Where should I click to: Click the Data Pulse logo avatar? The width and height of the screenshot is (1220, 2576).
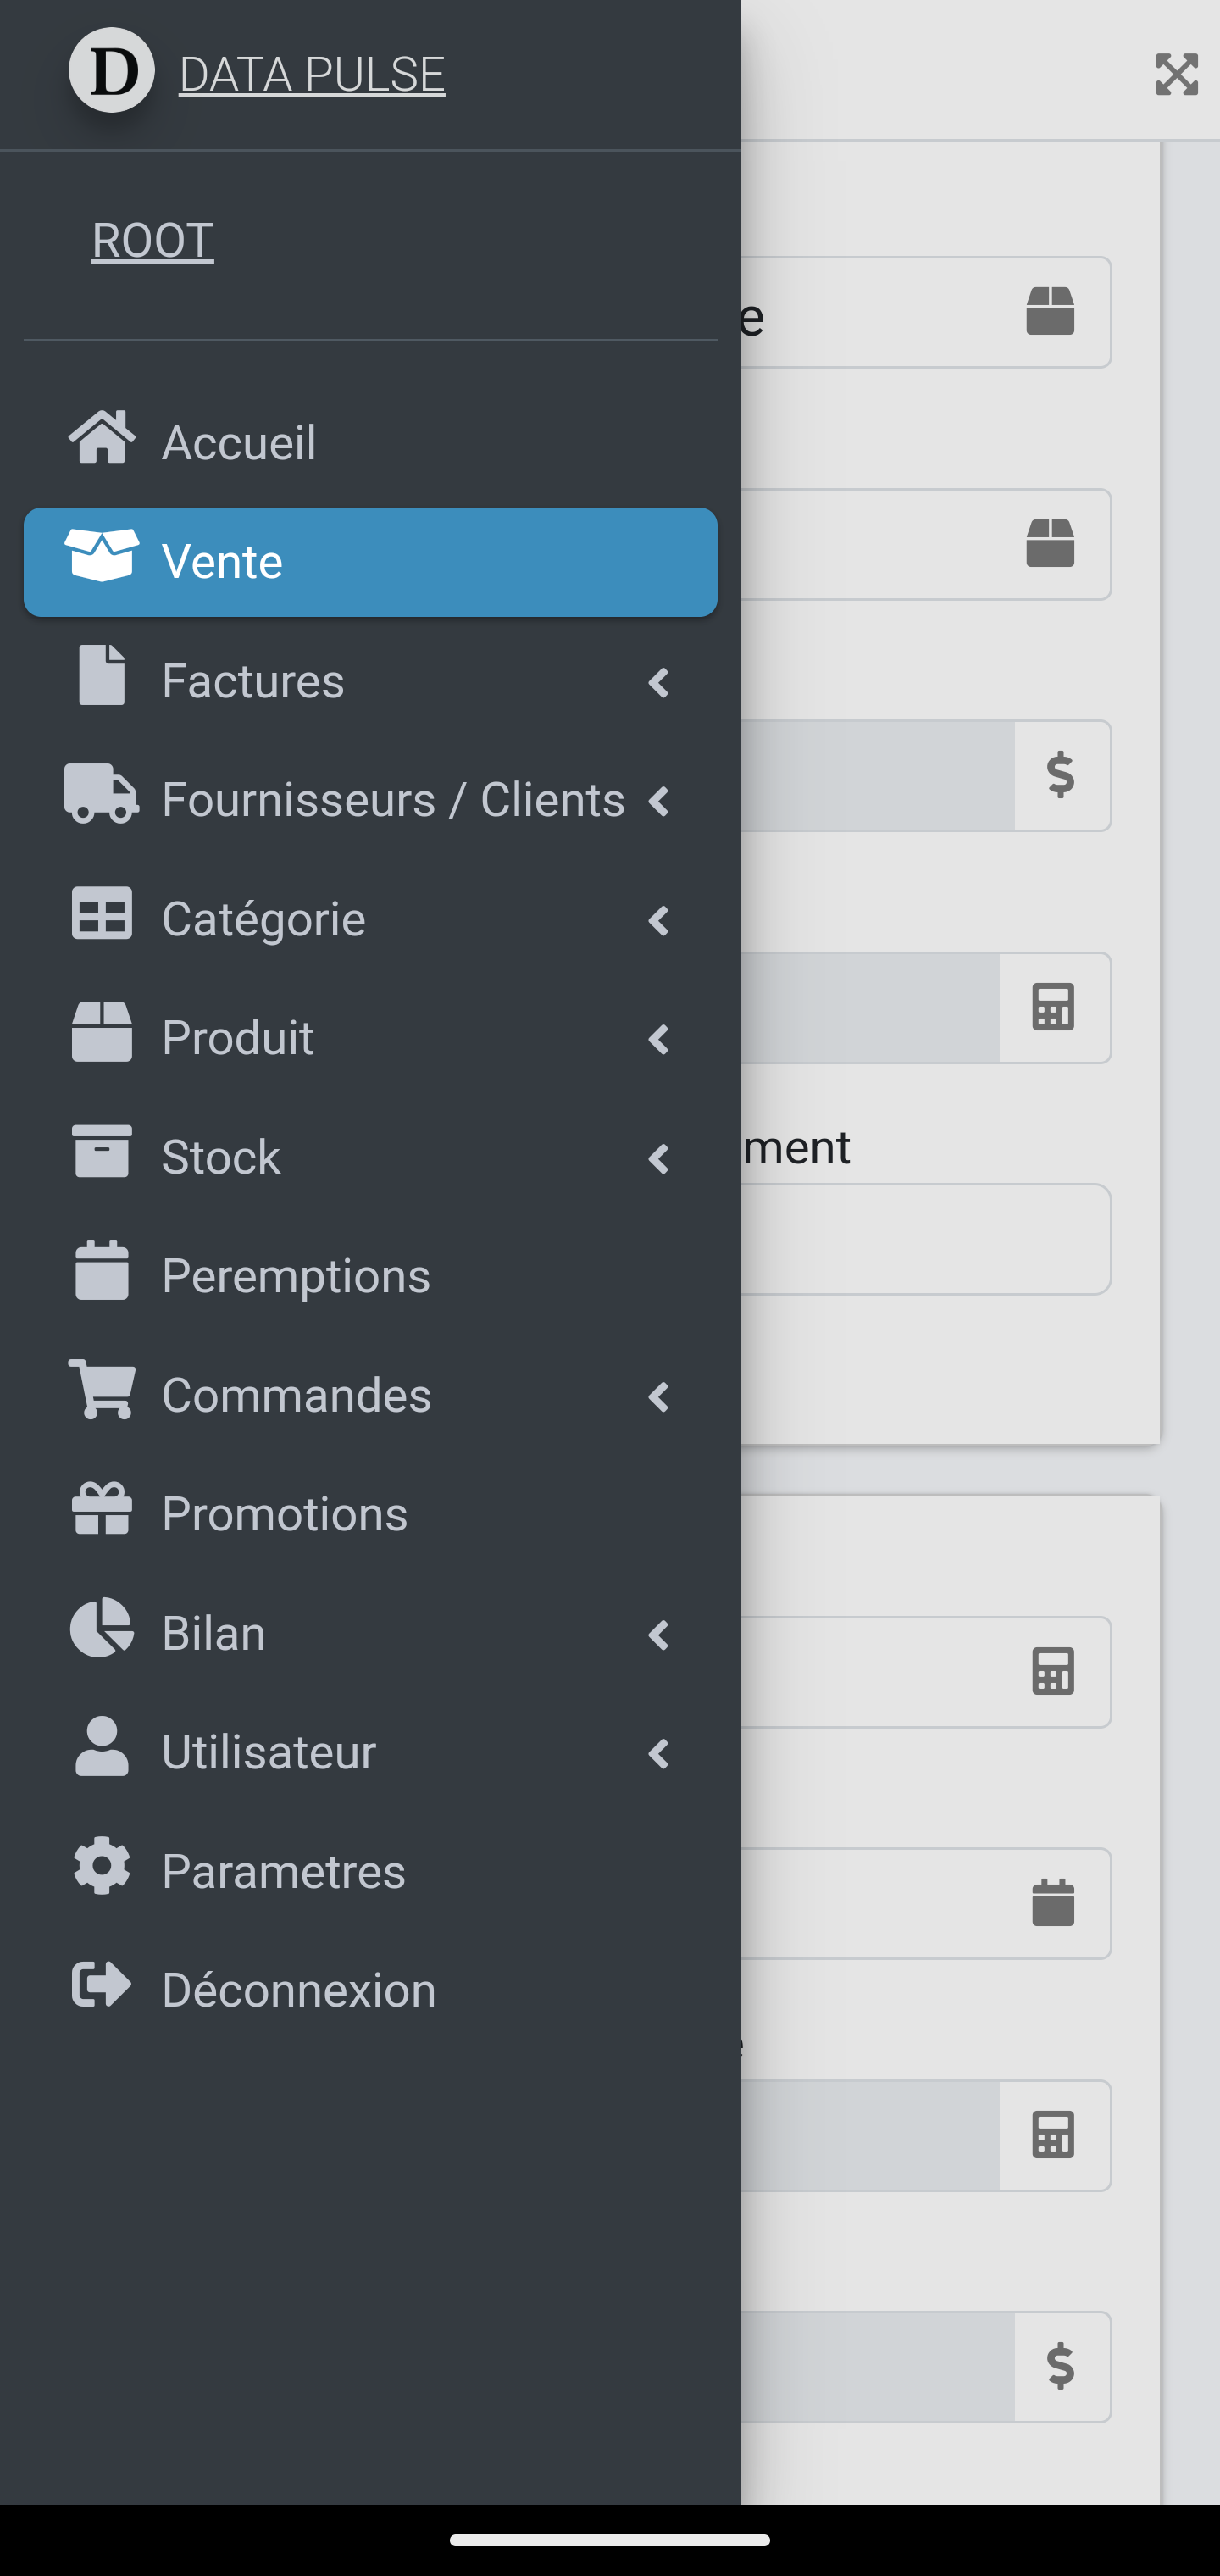[111, 71]
